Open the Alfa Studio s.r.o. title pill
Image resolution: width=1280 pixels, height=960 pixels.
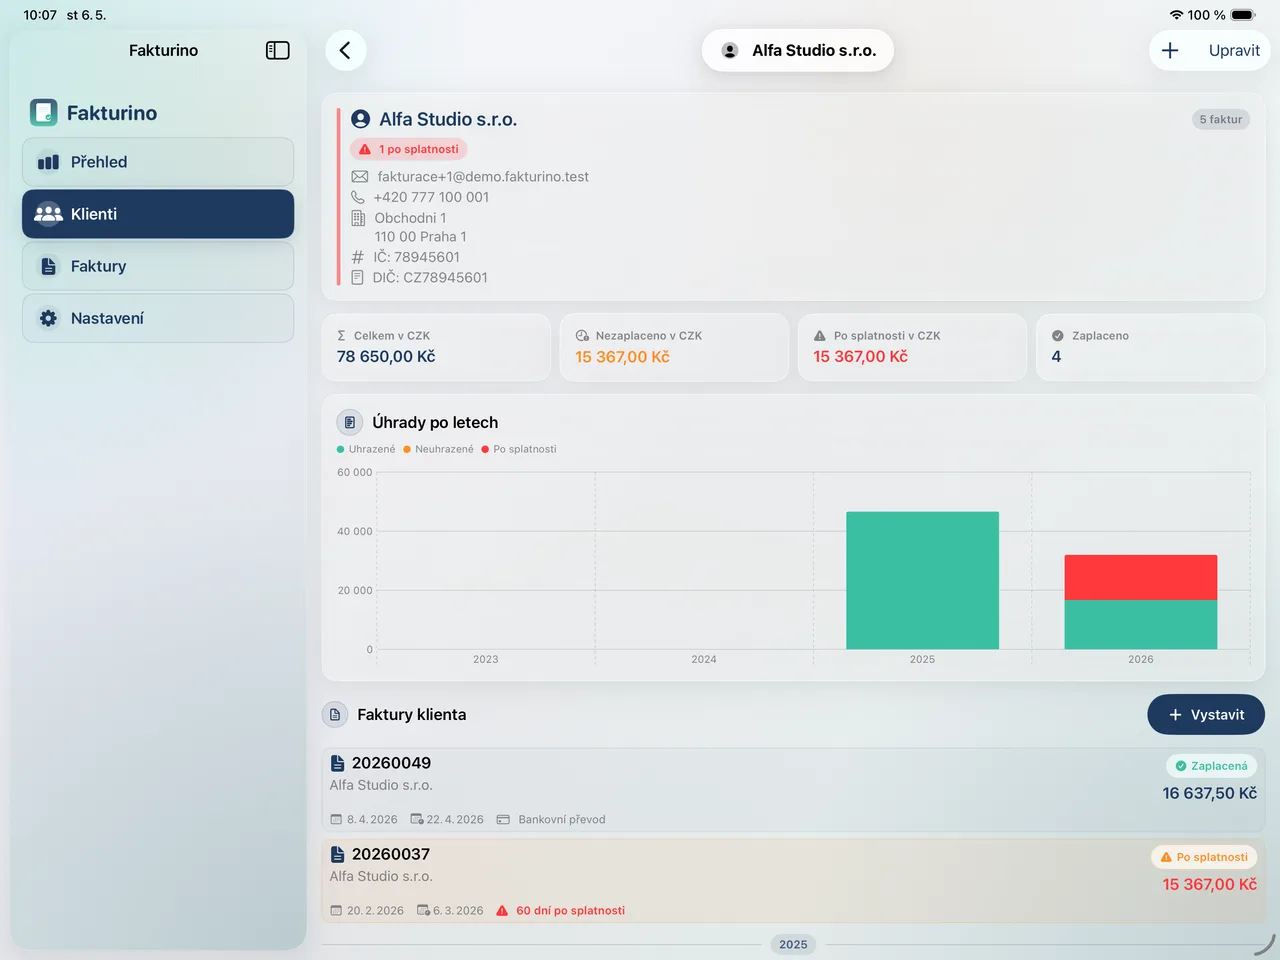point(798,50)
